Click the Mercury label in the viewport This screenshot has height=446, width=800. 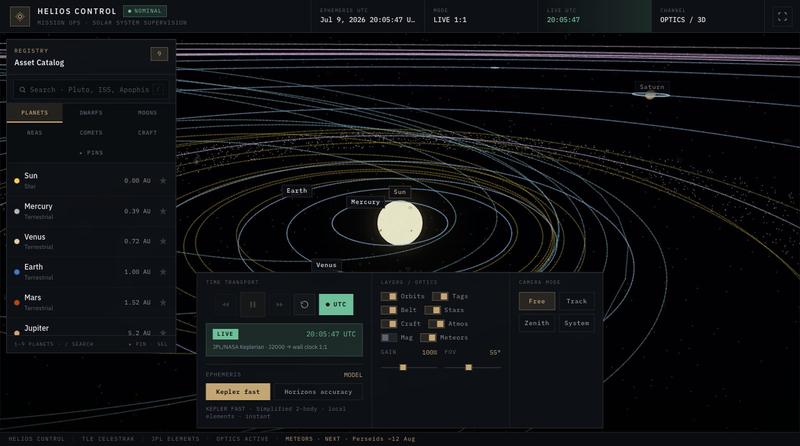click(365, 203)
